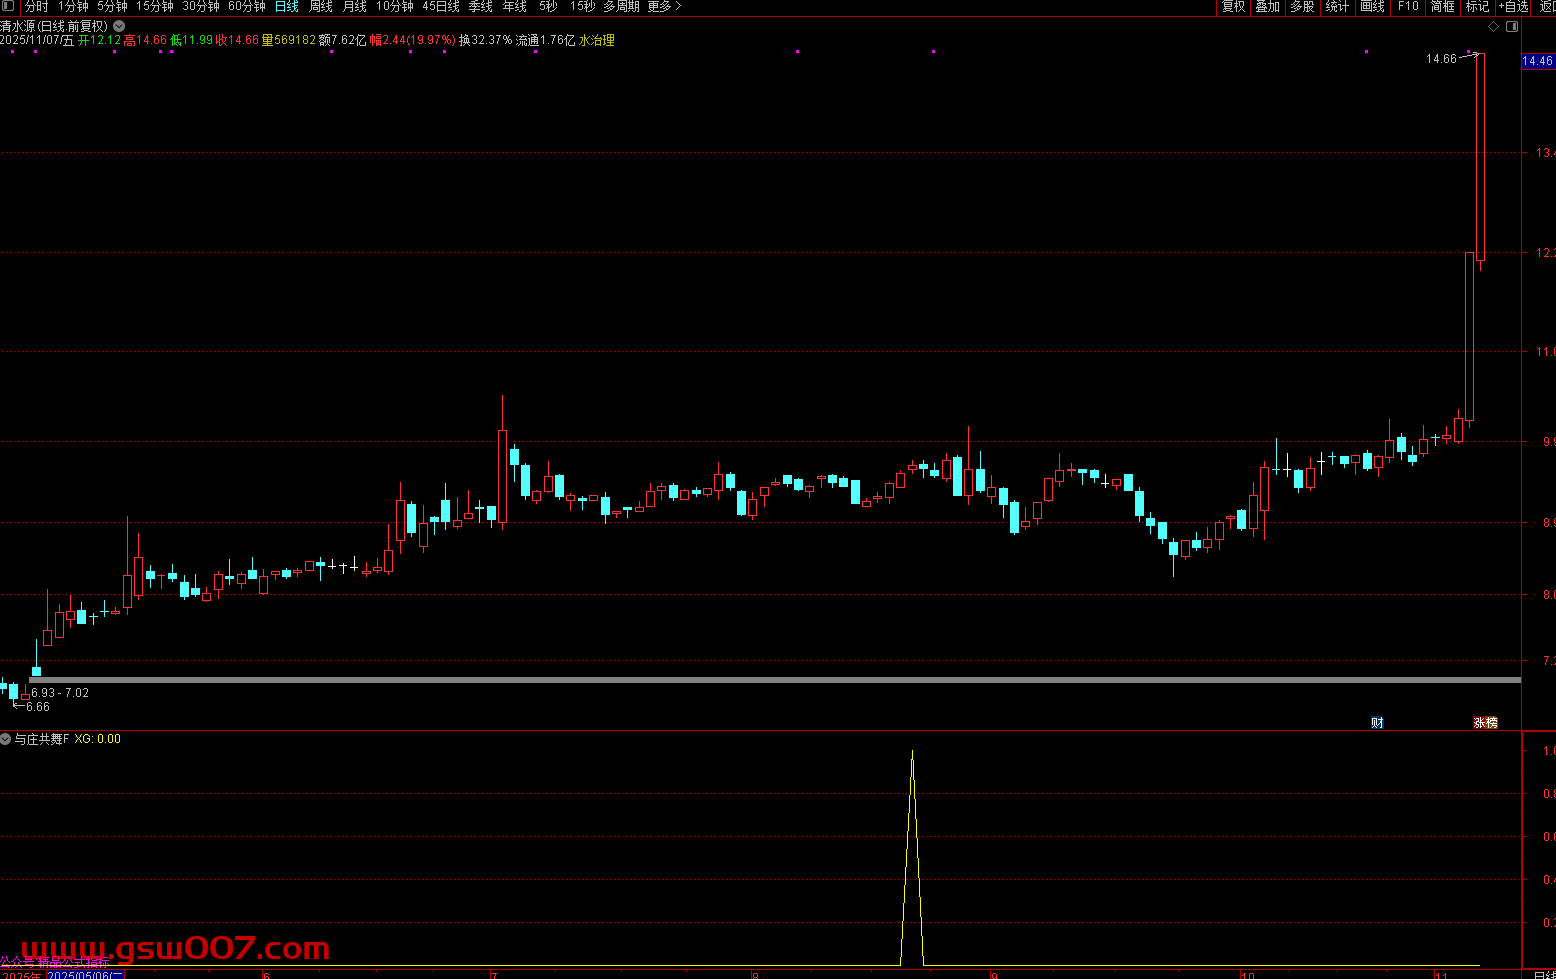Open the 标记 mark tool
Viewport: 1556px width, 979px height.
(x=1477, y=7)
